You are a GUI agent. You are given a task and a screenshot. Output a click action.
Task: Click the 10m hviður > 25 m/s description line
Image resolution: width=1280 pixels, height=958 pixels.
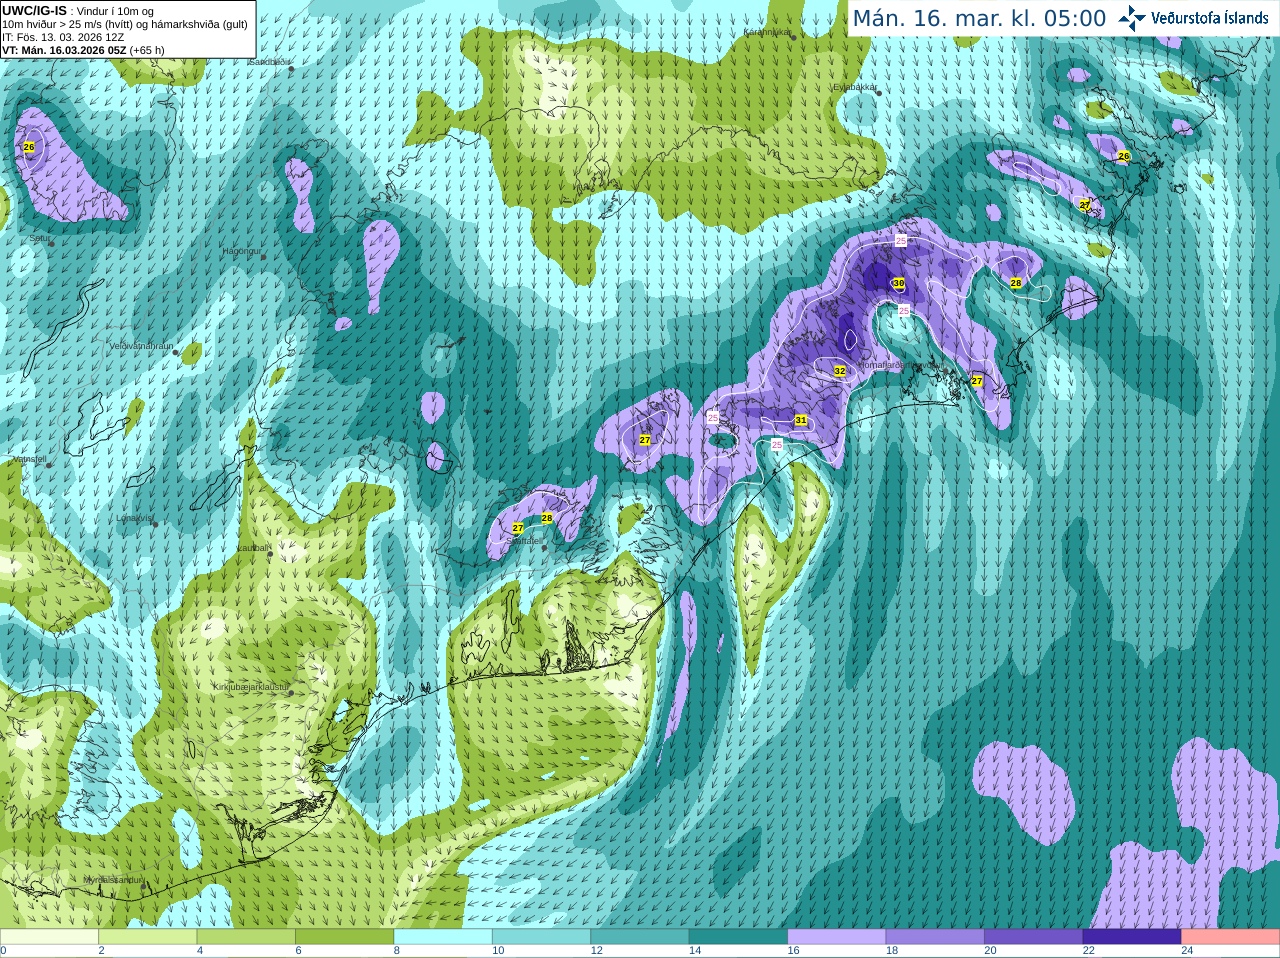pyautogui.click(x=125, y=24)
